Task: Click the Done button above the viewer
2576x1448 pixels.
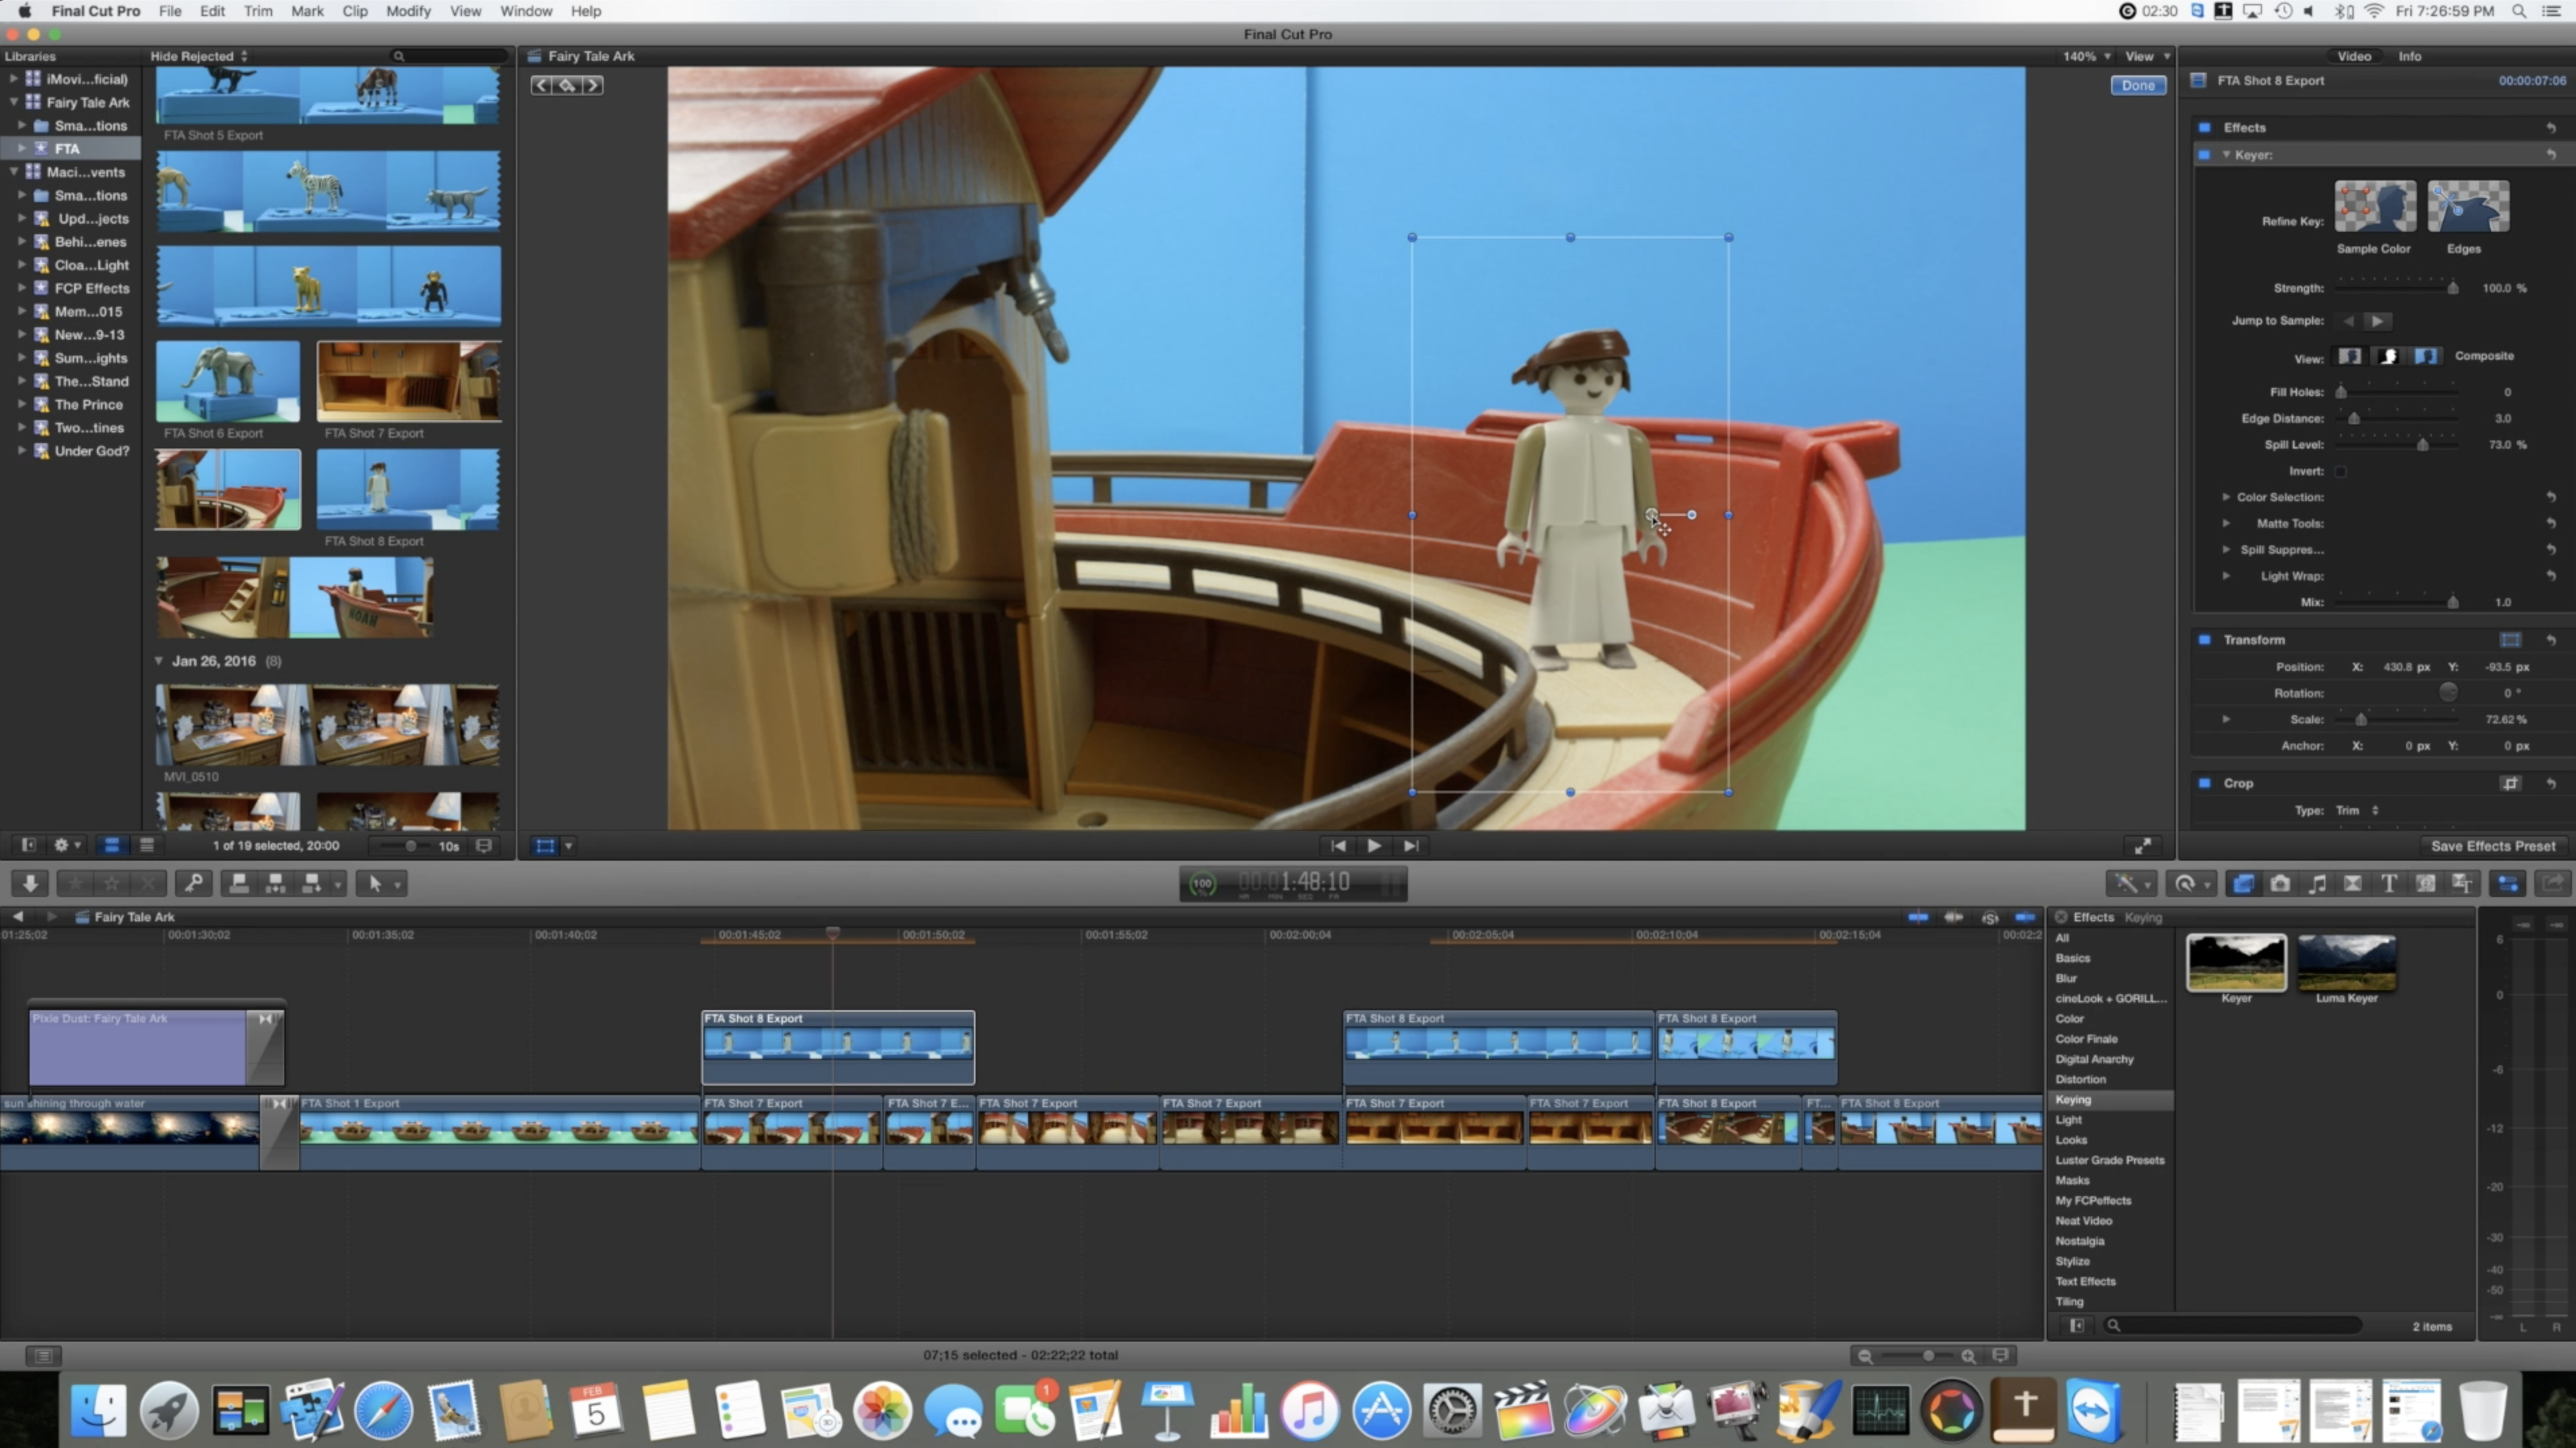Action: [x=2138, y=85]
